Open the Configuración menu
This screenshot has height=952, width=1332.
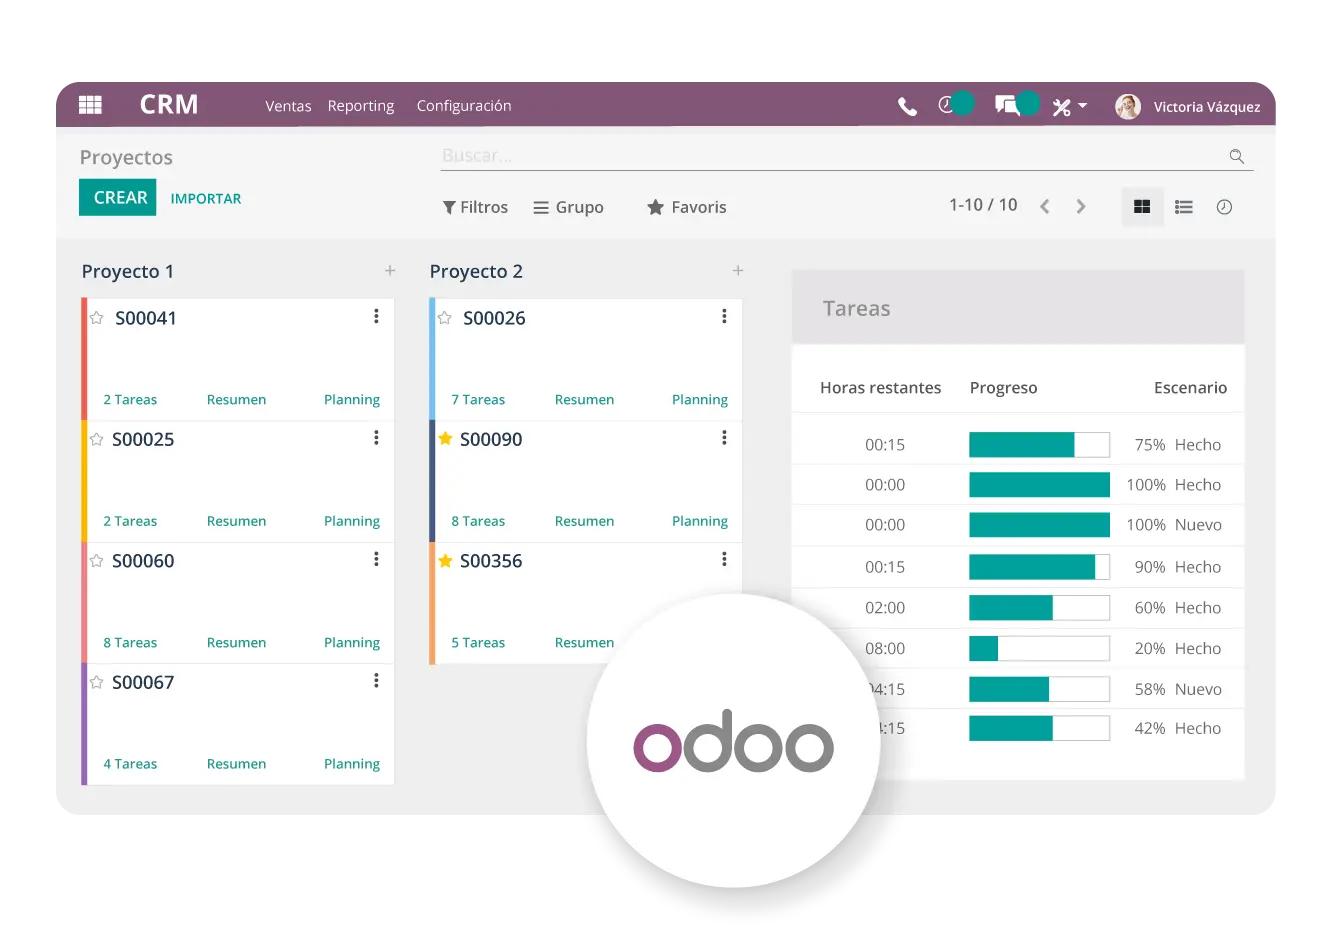tap(464, 106)
